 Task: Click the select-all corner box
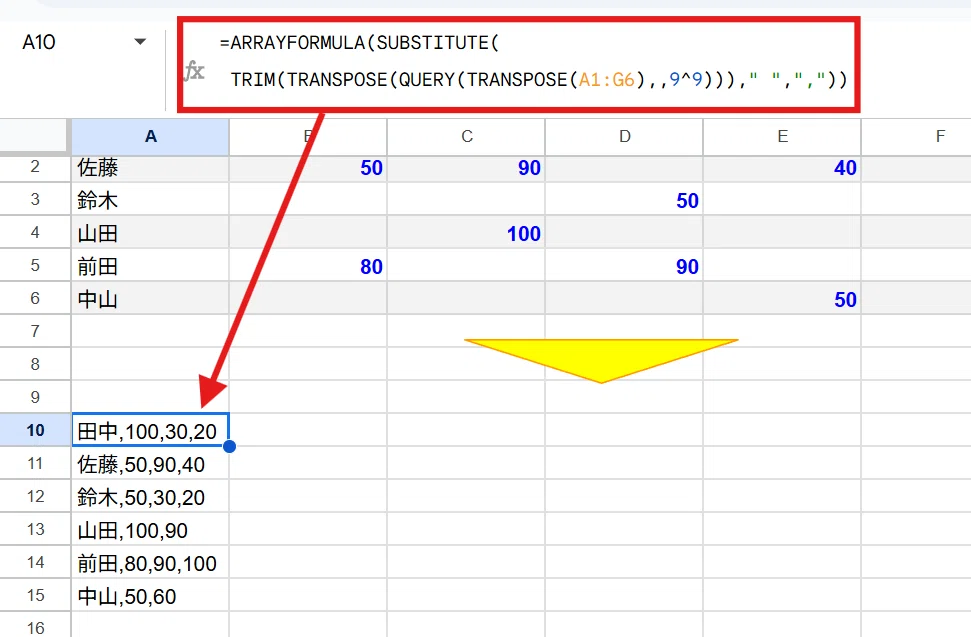pos(33,136)
